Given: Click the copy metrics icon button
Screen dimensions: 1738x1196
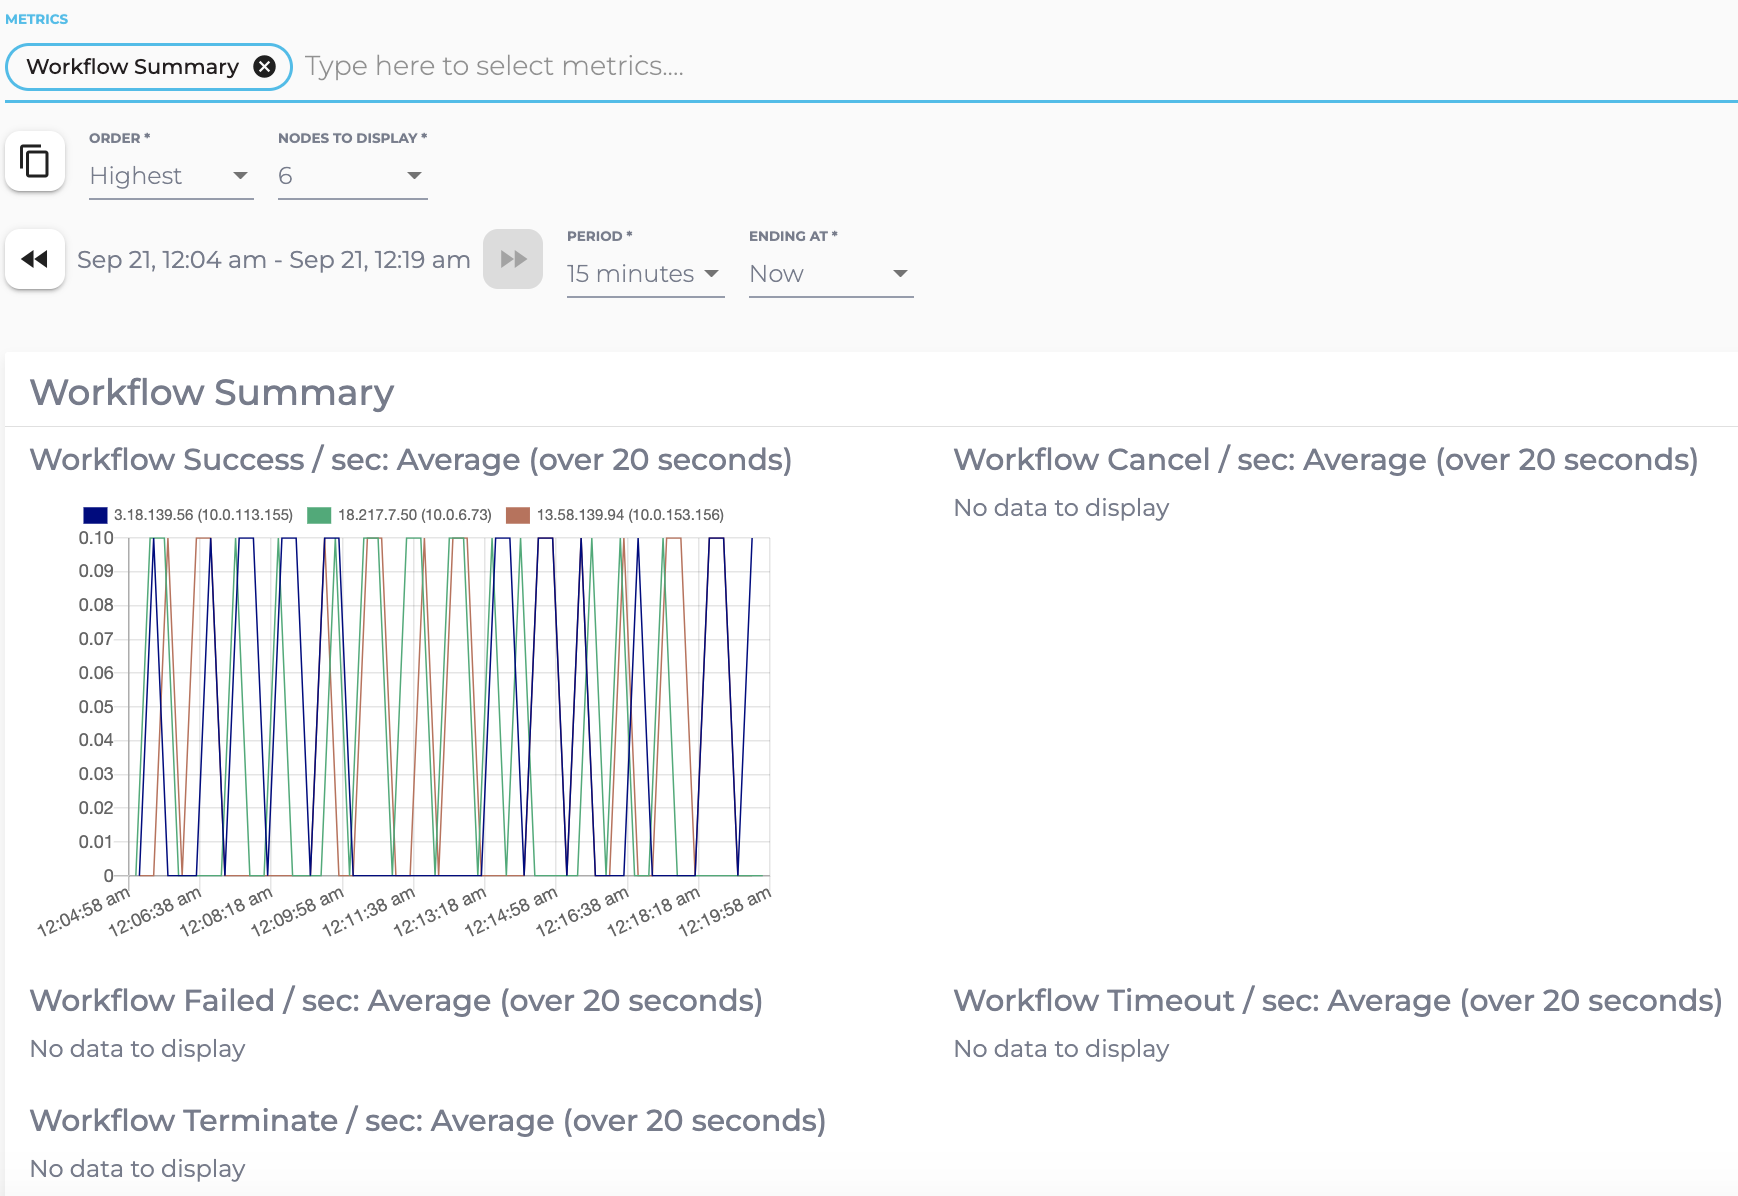Looking at the screenshot, I should coord(35,161).
